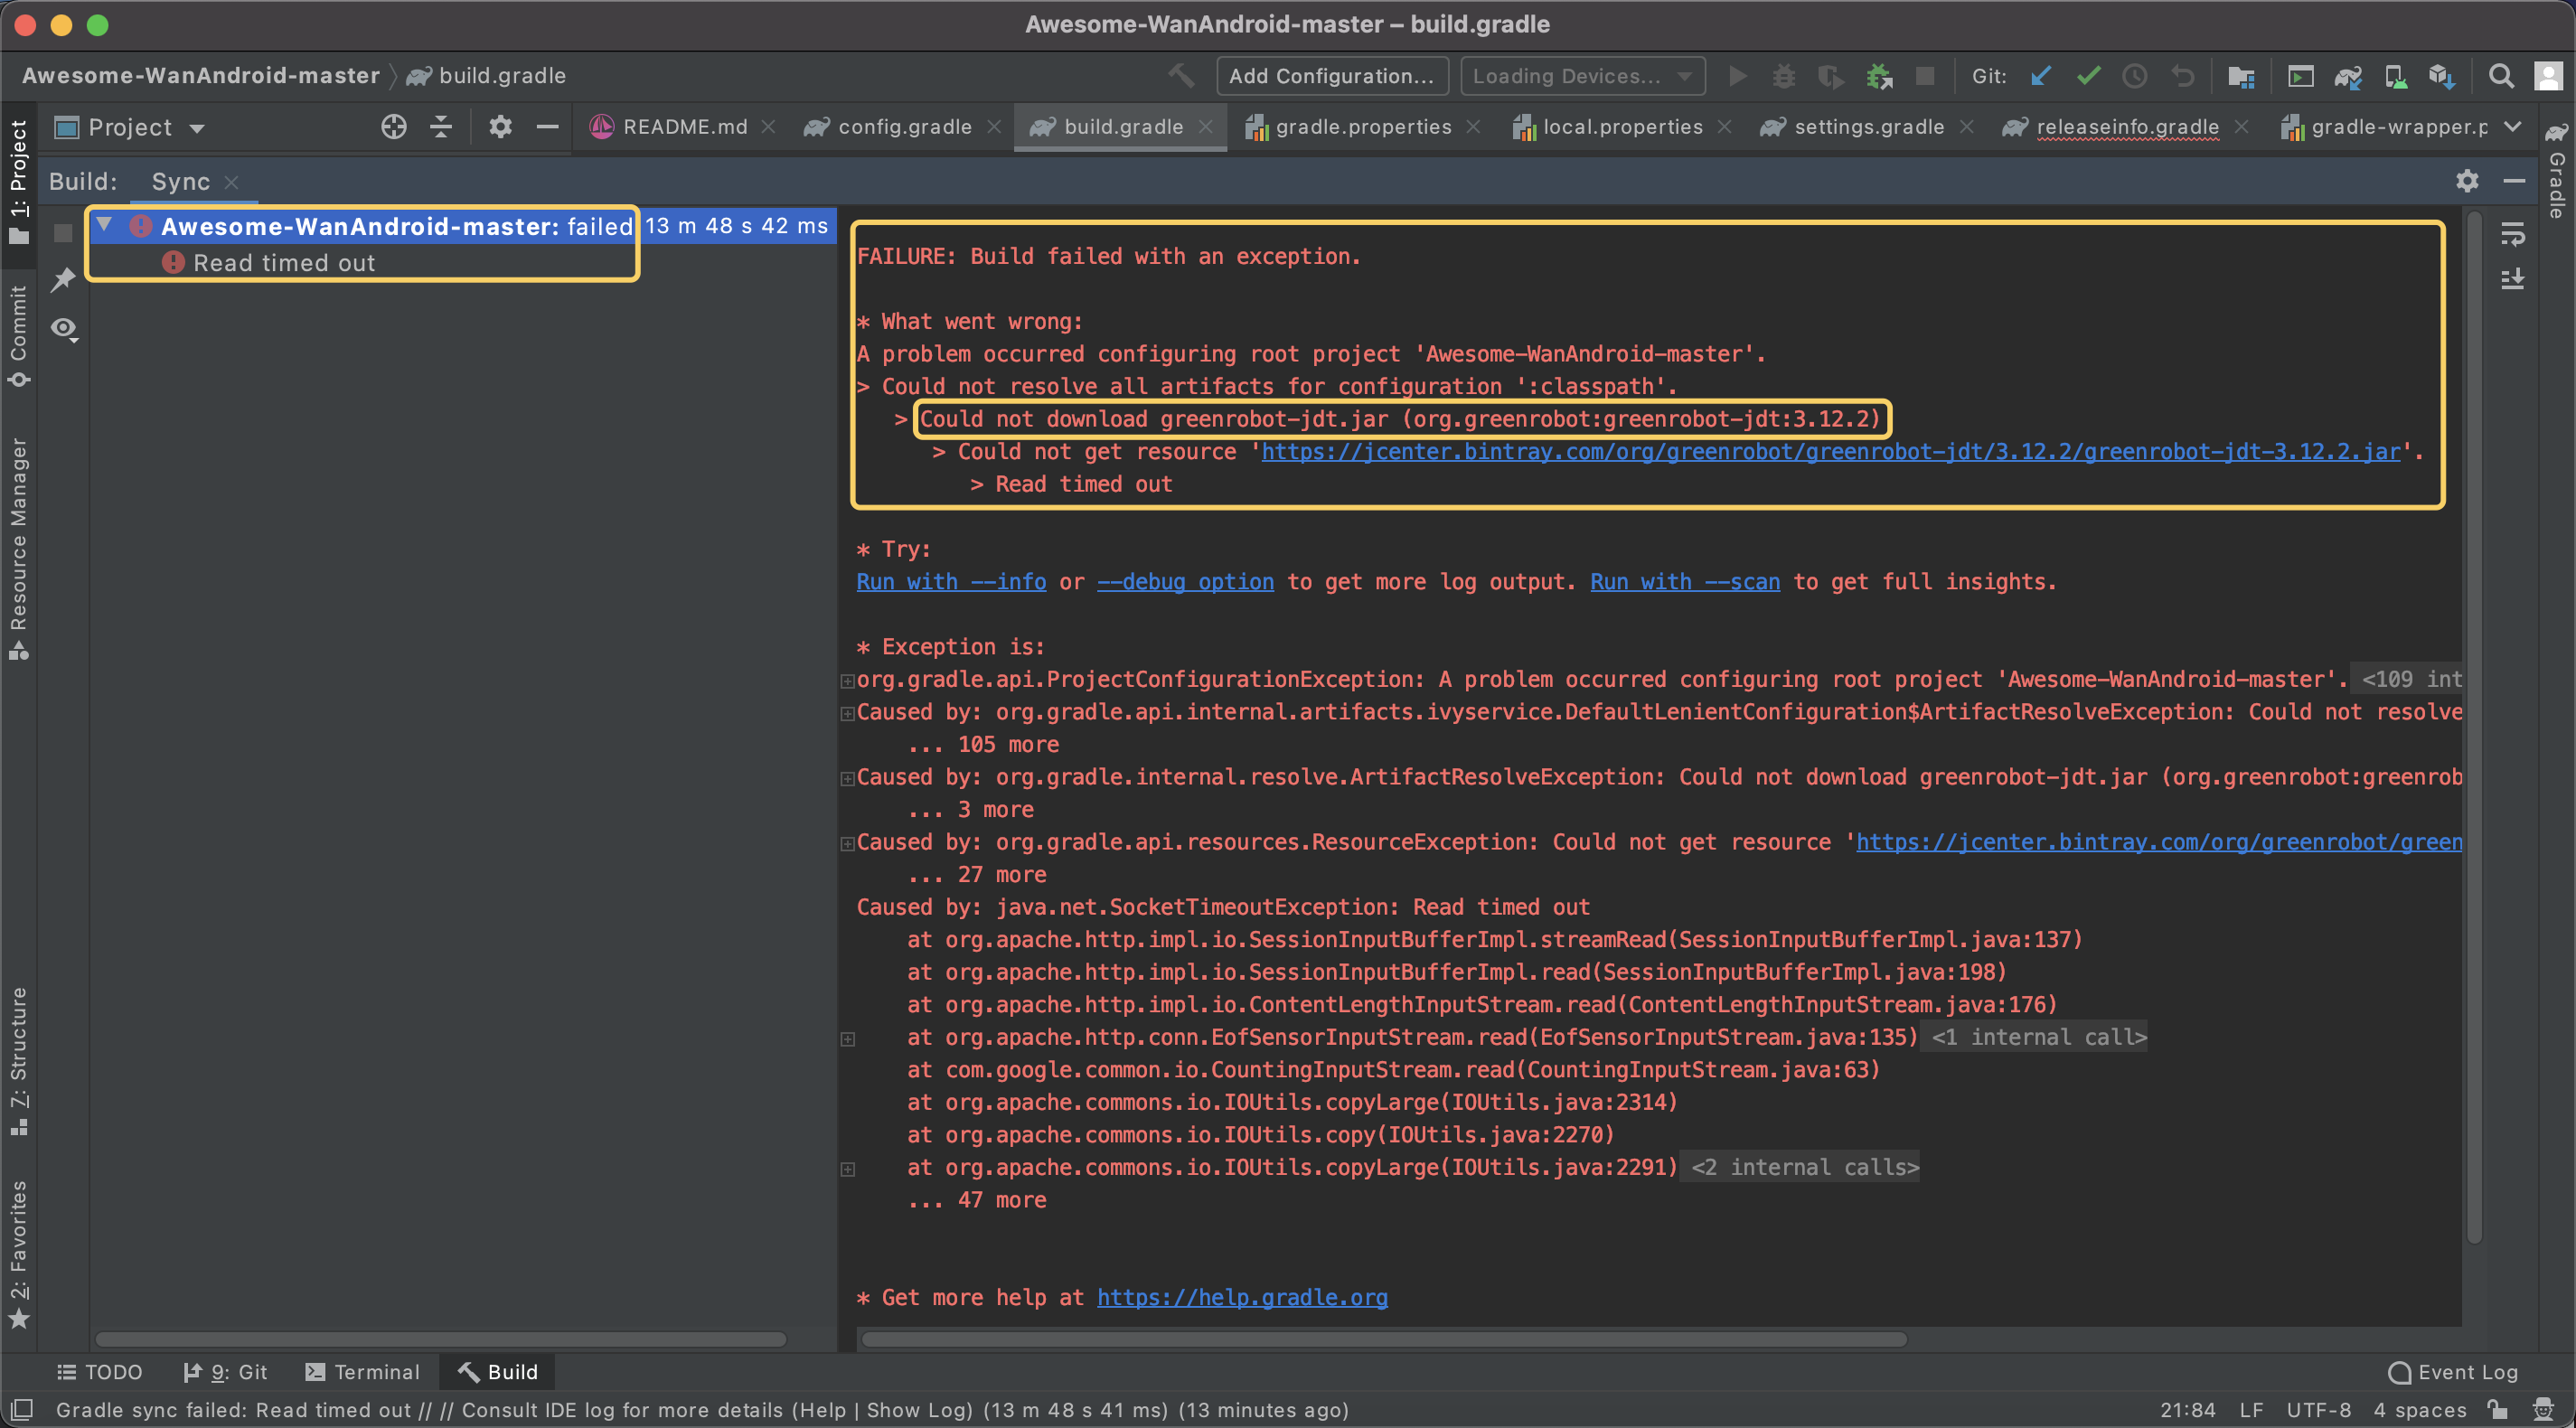Viewport: 2576px width, 1428px height.
Task: Open the Terminal tool window
Action: pyautogui.click(x=363, y=1372)
